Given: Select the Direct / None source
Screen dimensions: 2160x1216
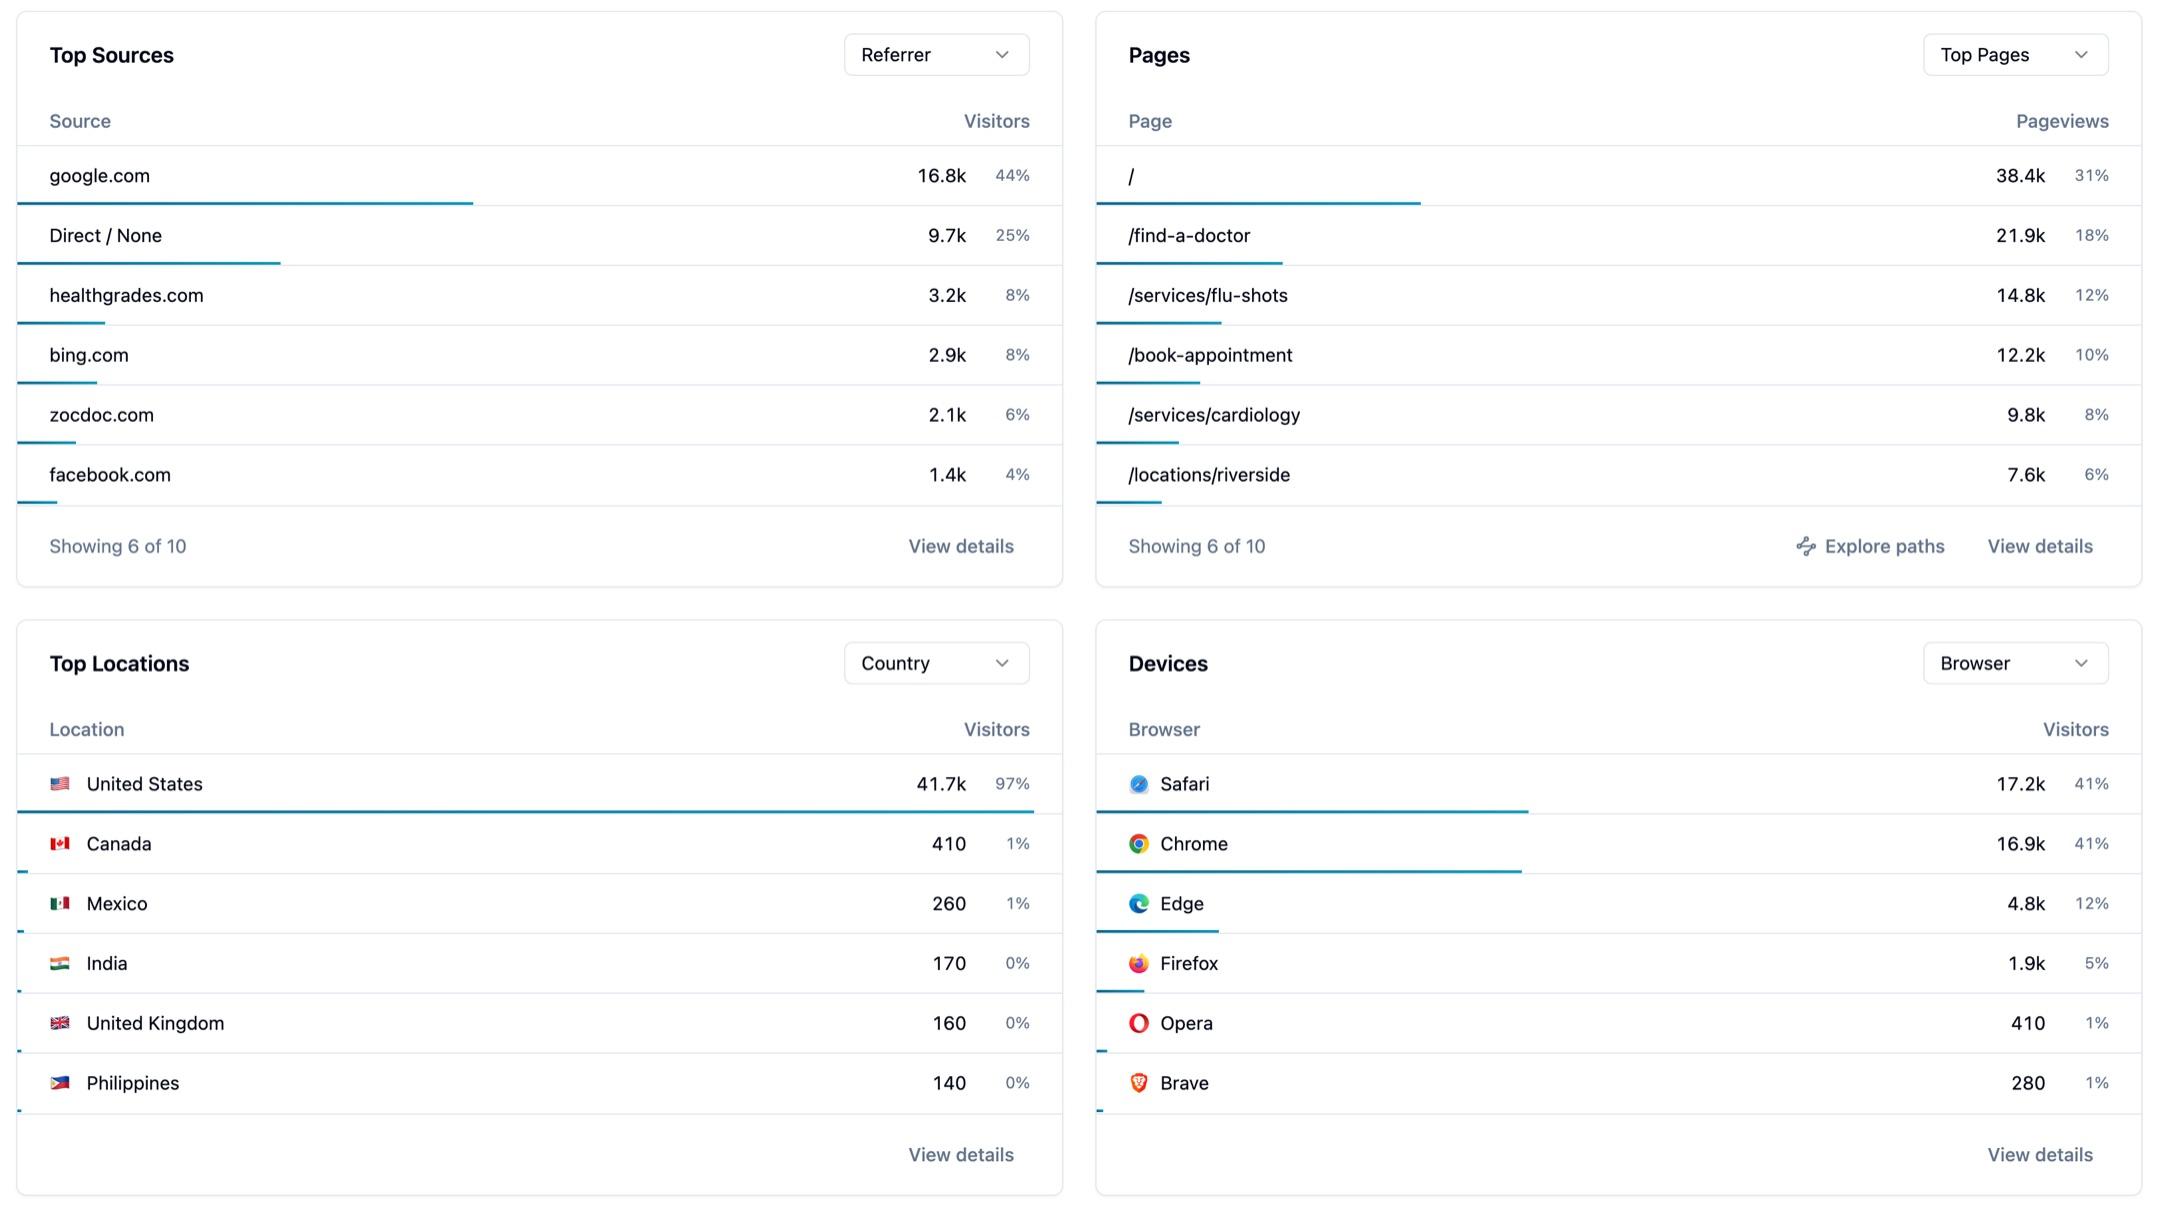Looking at the screenshot, I should 539,236.
